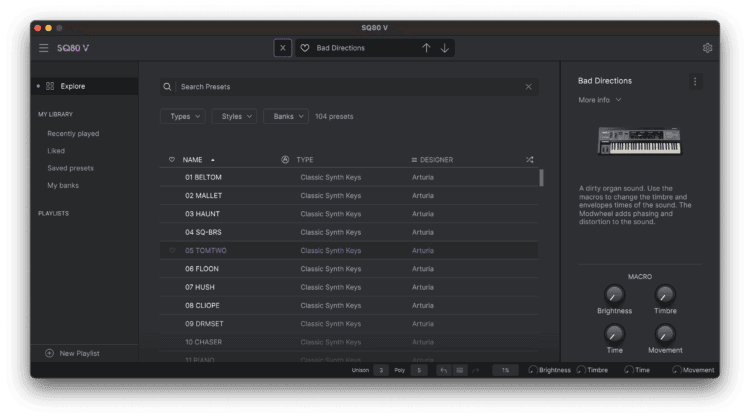Focus the Search Presets field
Image resolution: width=750 pixels, height=418 pixels.
click(x=349, y=87)
